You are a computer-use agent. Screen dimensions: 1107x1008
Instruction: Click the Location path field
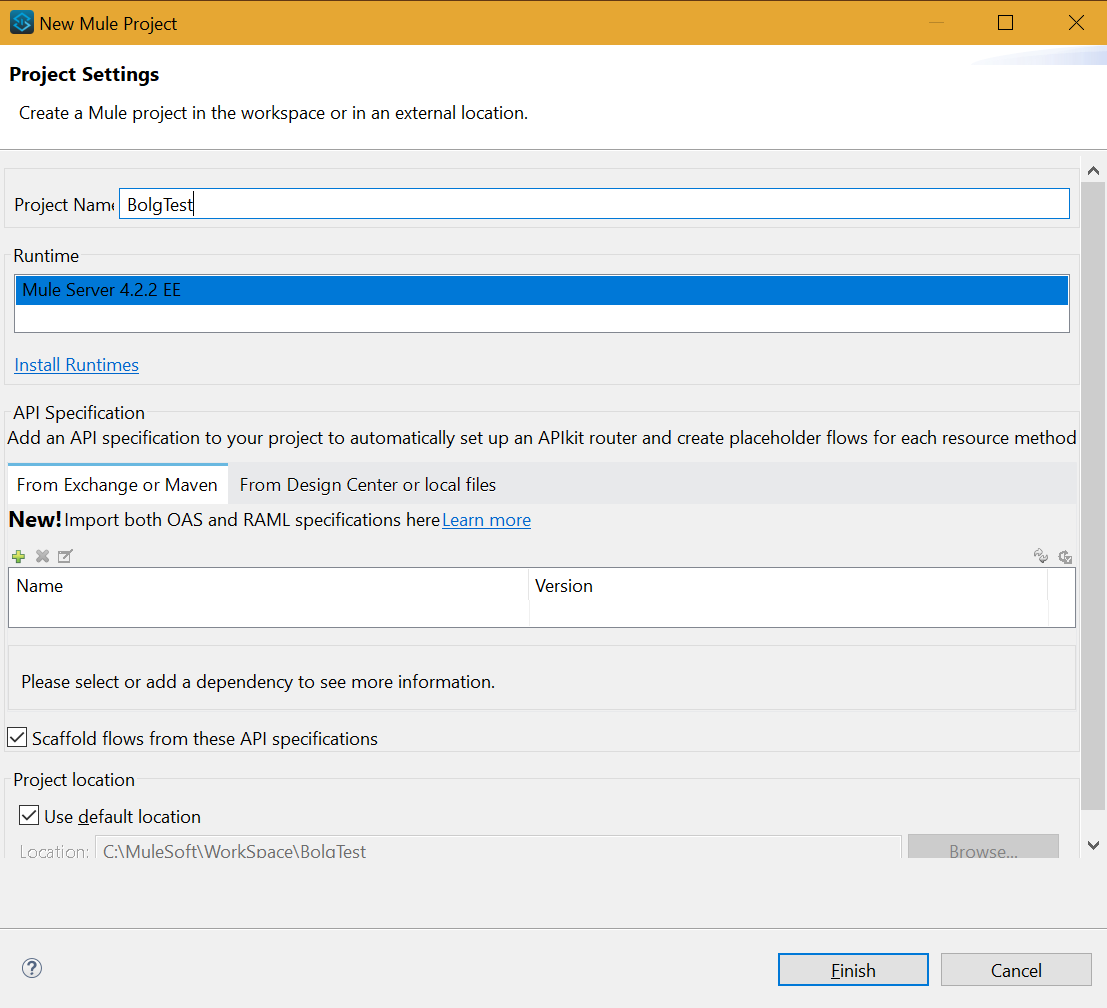pos(498,848)
